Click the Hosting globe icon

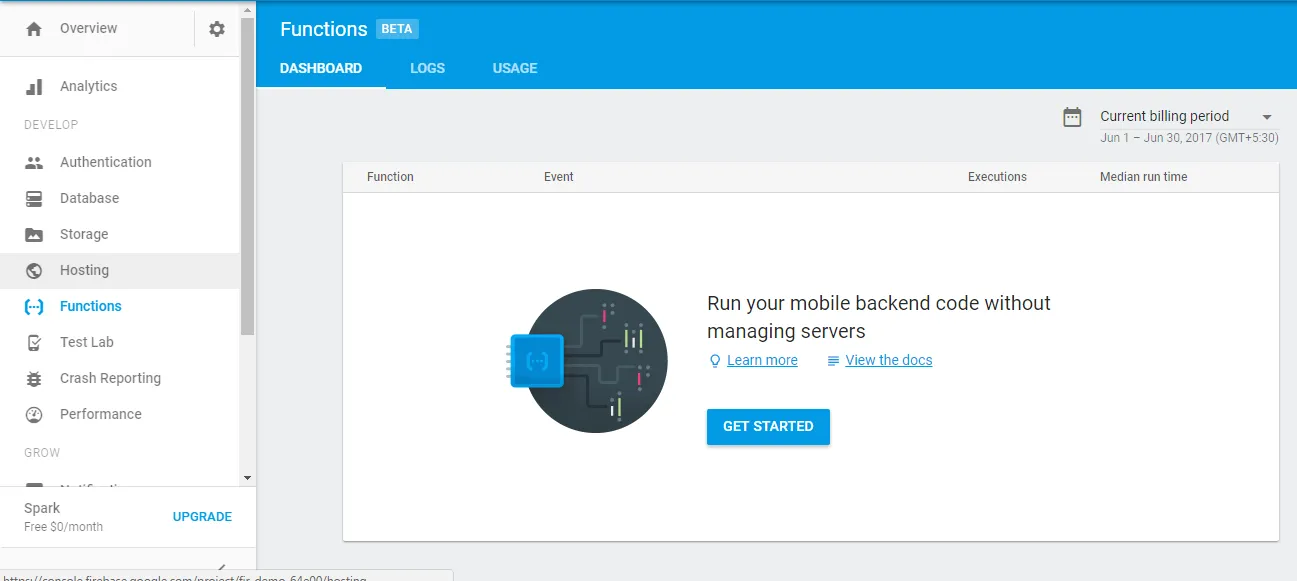(x=34, y=271)
